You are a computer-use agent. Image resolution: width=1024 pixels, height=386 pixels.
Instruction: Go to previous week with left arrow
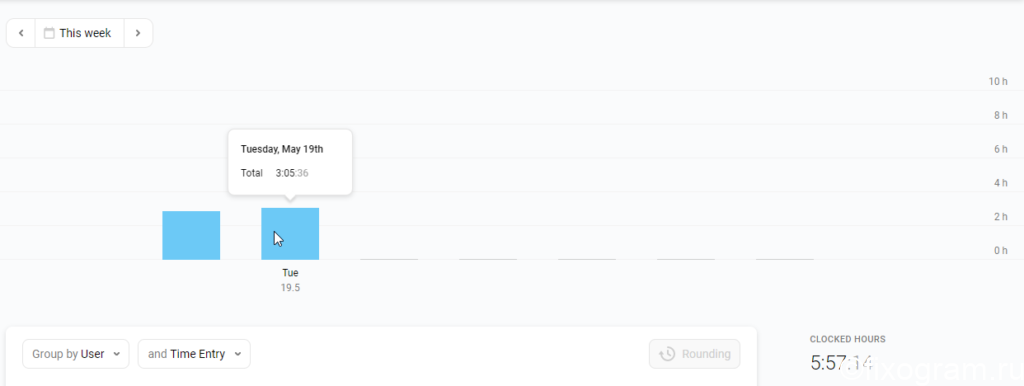pyautogui.click(x=21, y=33)
